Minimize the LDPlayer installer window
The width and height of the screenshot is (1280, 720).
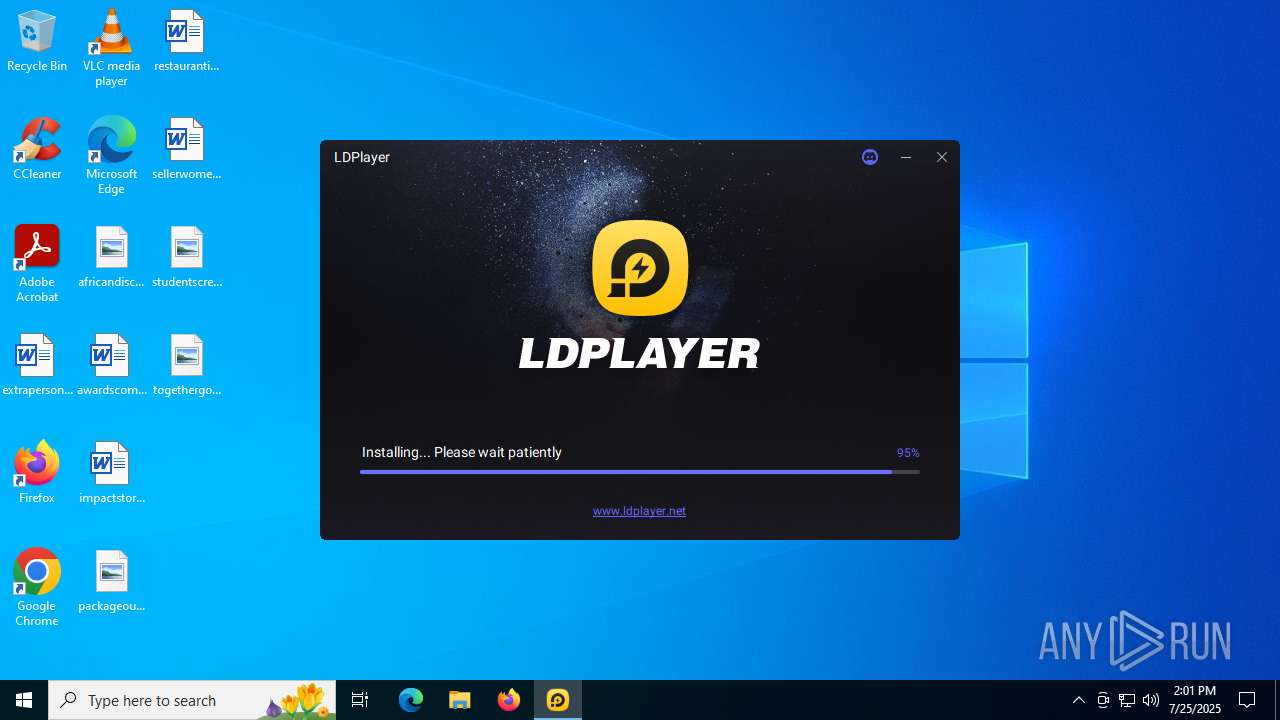pyautogui.click(x=906, y=157)
